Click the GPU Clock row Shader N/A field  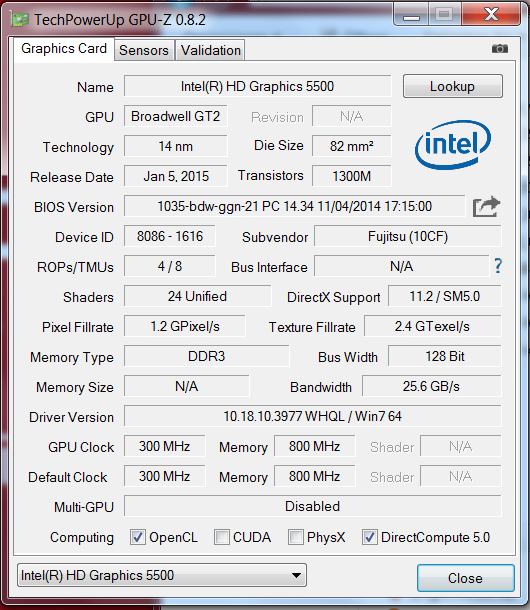[461, 446]
